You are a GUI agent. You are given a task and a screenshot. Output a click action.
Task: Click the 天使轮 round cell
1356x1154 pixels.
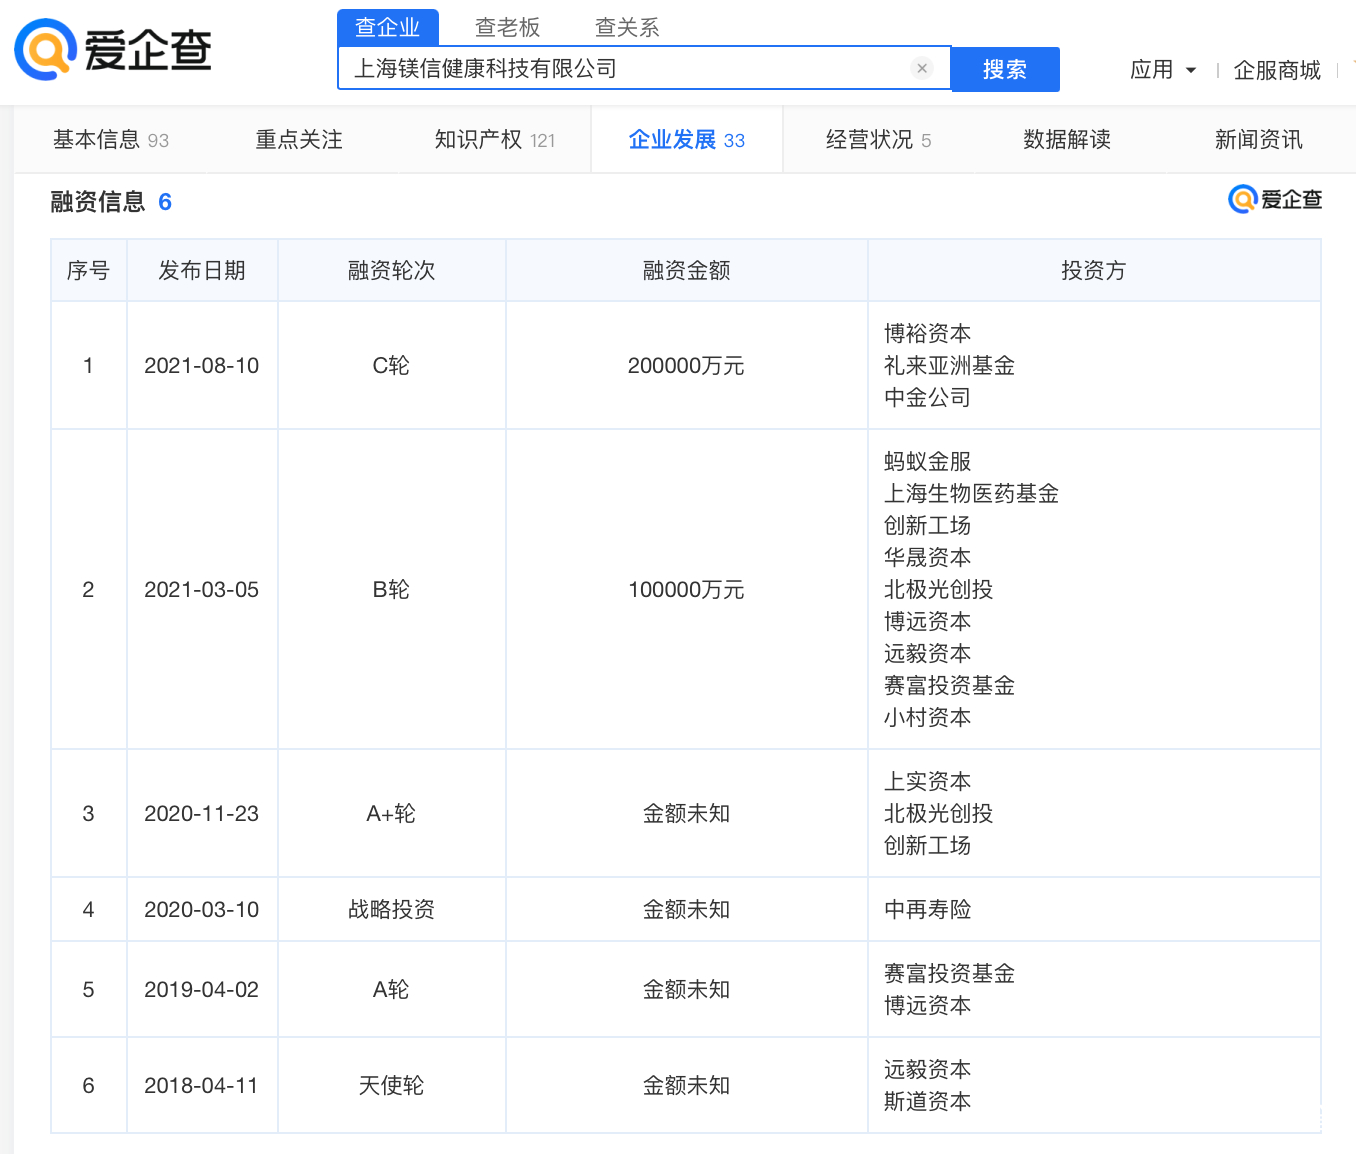click(x=391, y=1086)
